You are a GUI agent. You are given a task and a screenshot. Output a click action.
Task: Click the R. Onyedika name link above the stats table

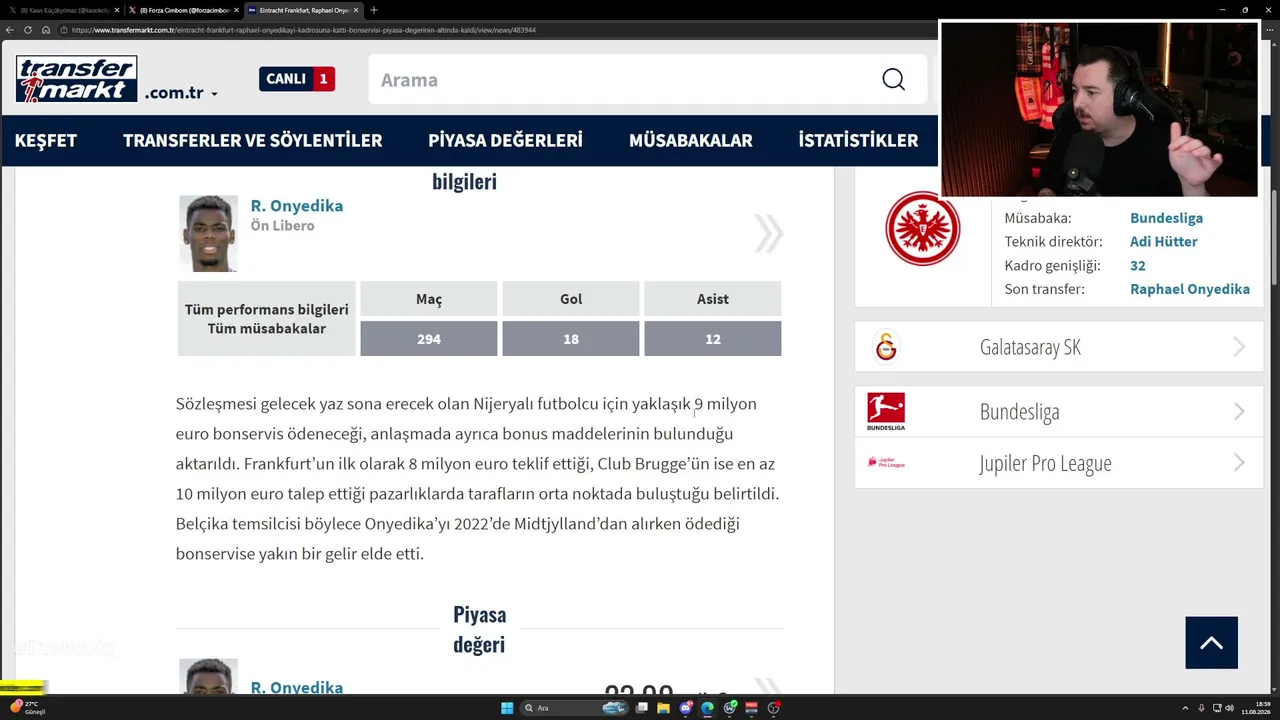point(297,205)
